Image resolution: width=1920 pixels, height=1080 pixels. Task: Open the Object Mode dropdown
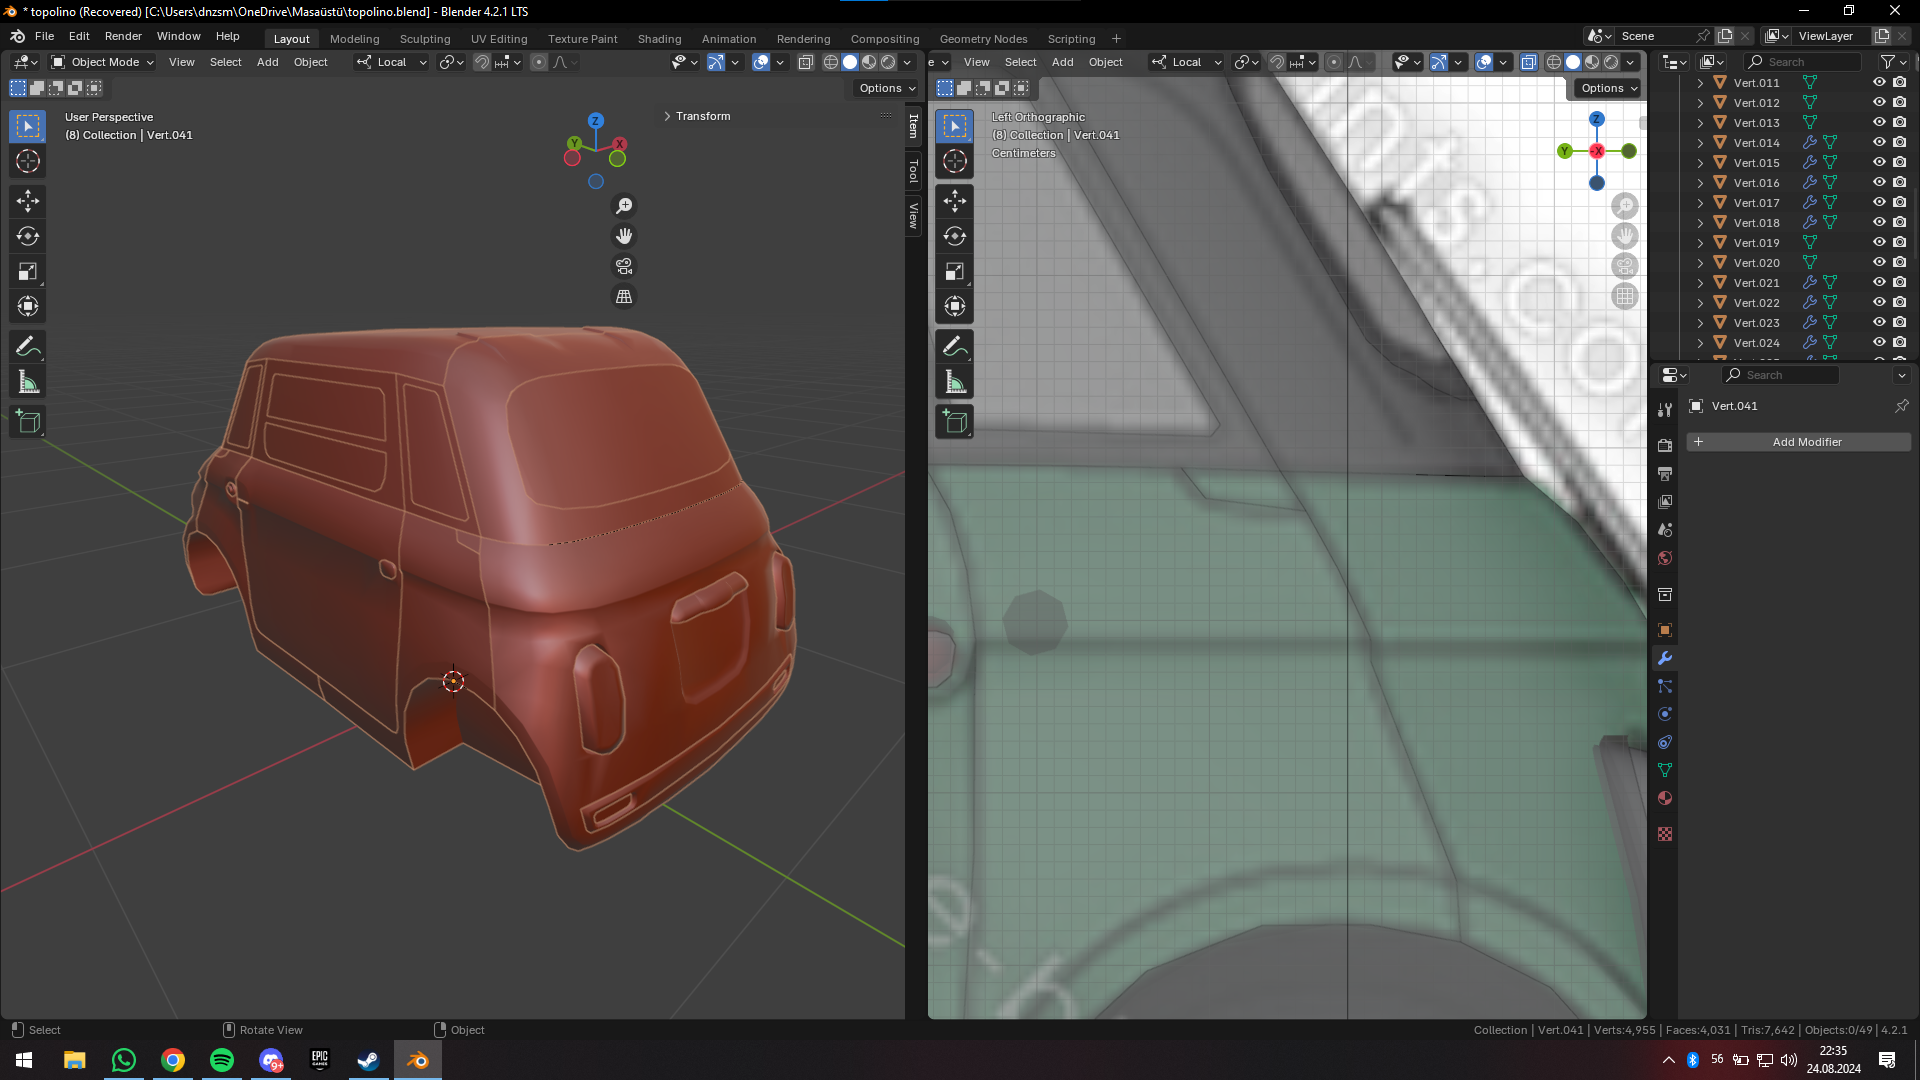tap(103, 62)
